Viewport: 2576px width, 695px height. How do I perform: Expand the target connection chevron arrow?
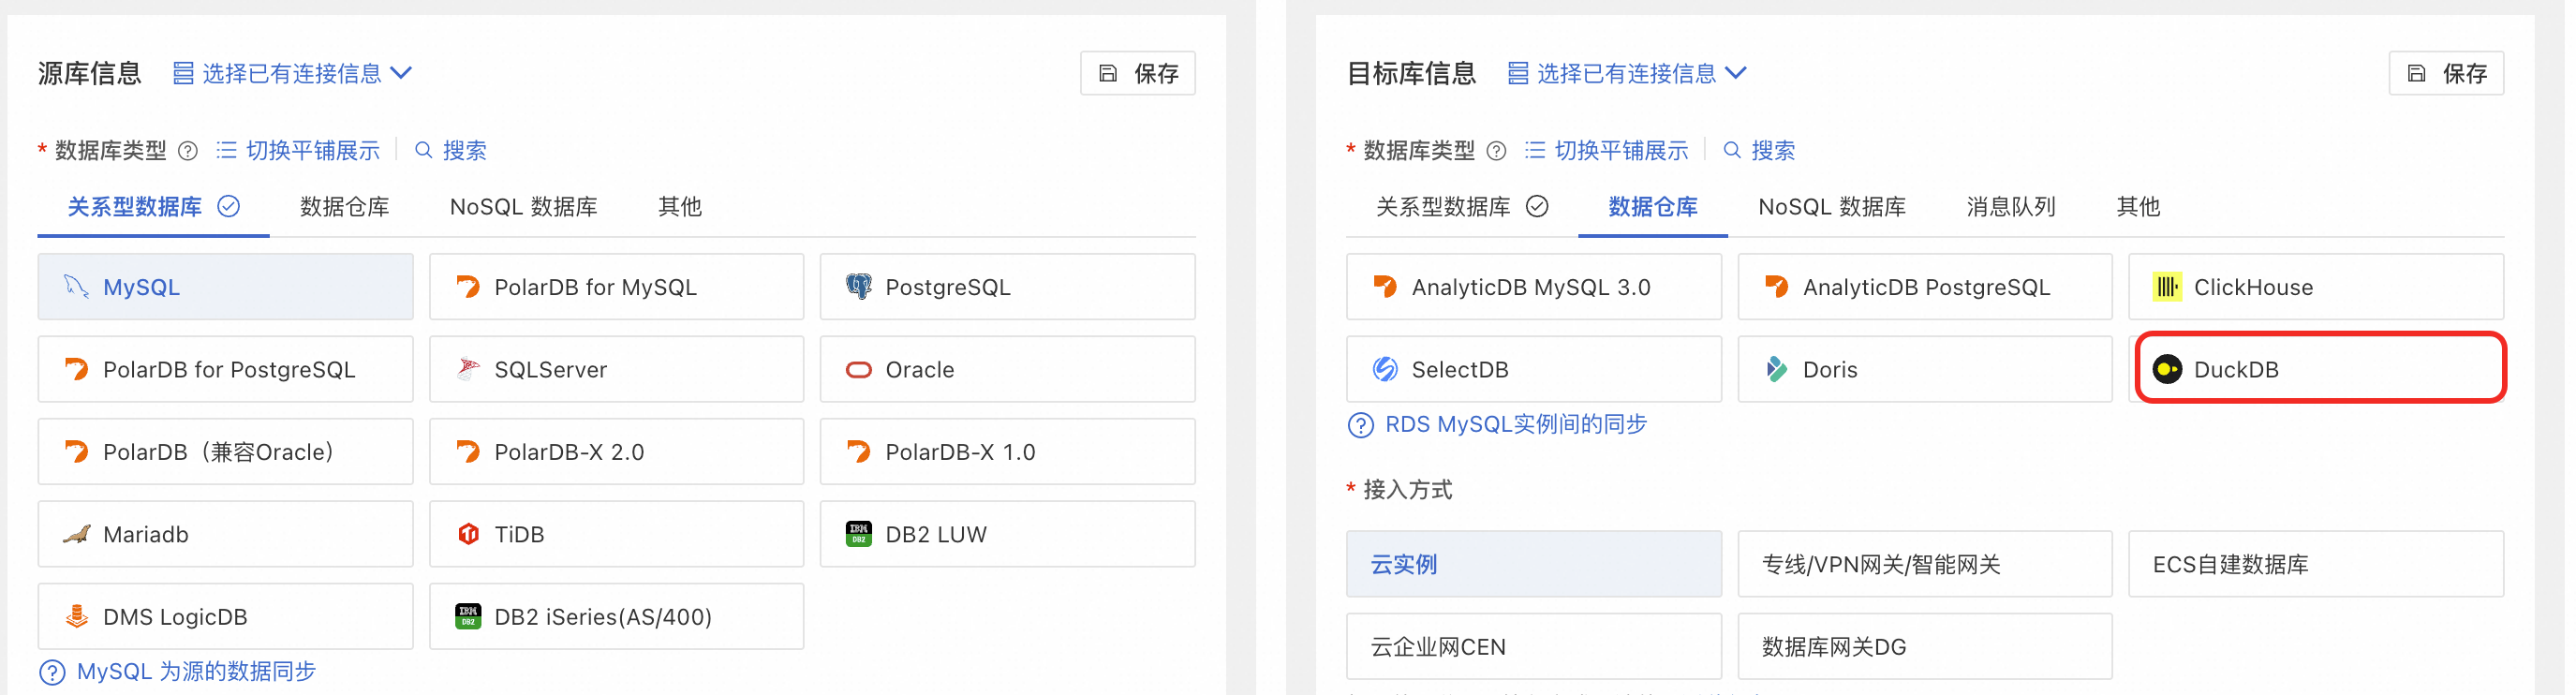1736,73
